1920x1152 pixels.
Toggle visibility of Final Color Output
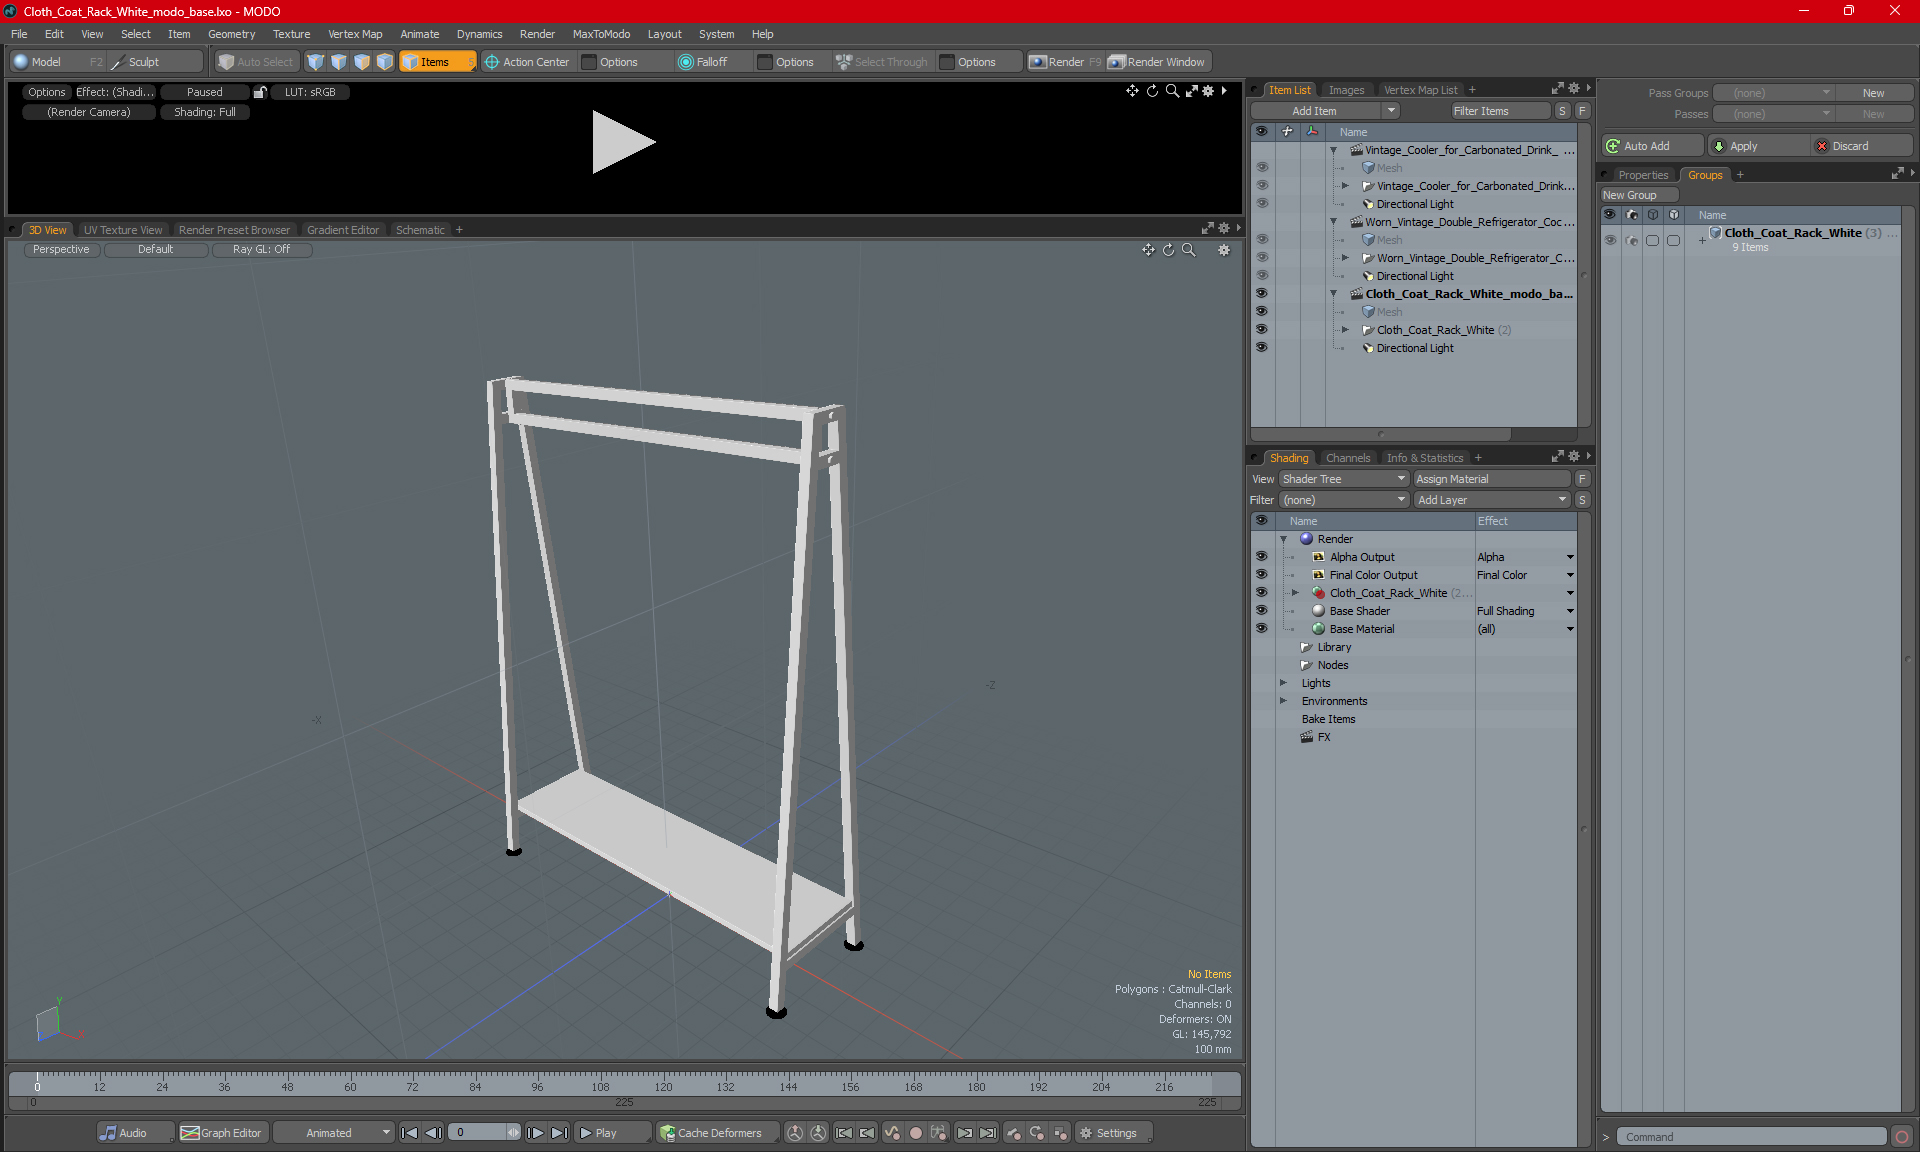pos(1261,575)
